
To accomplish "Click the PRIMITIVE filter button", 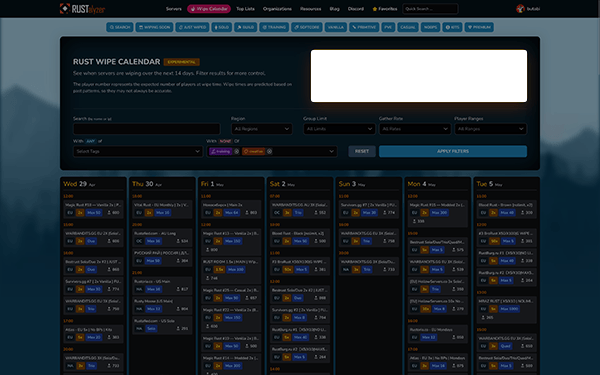I will [x=364, y=27].
